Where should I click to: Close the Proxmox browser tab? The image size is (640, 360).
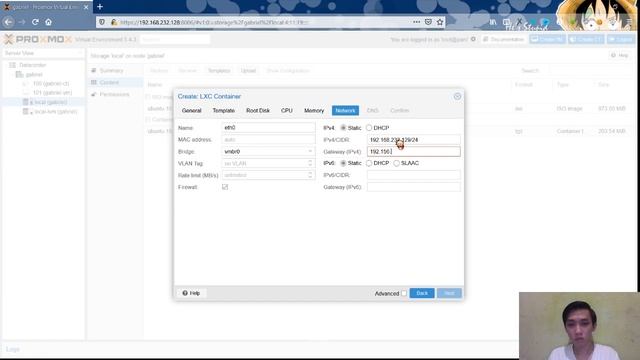point(86,7)
